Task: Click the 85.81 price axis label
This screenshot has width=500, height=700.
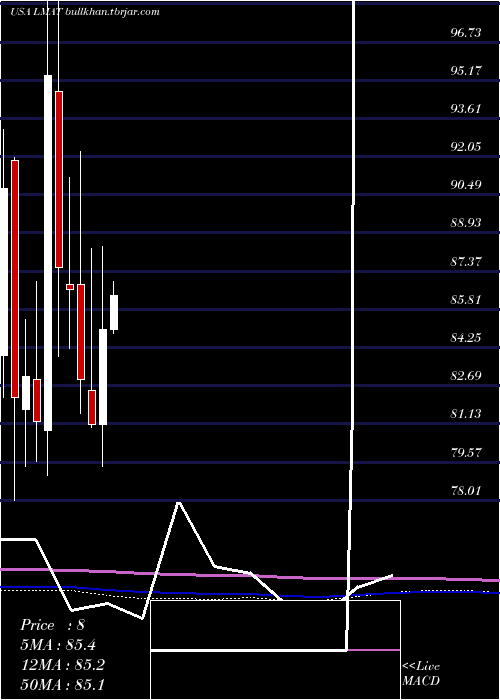Action: [x=466, y=299]
